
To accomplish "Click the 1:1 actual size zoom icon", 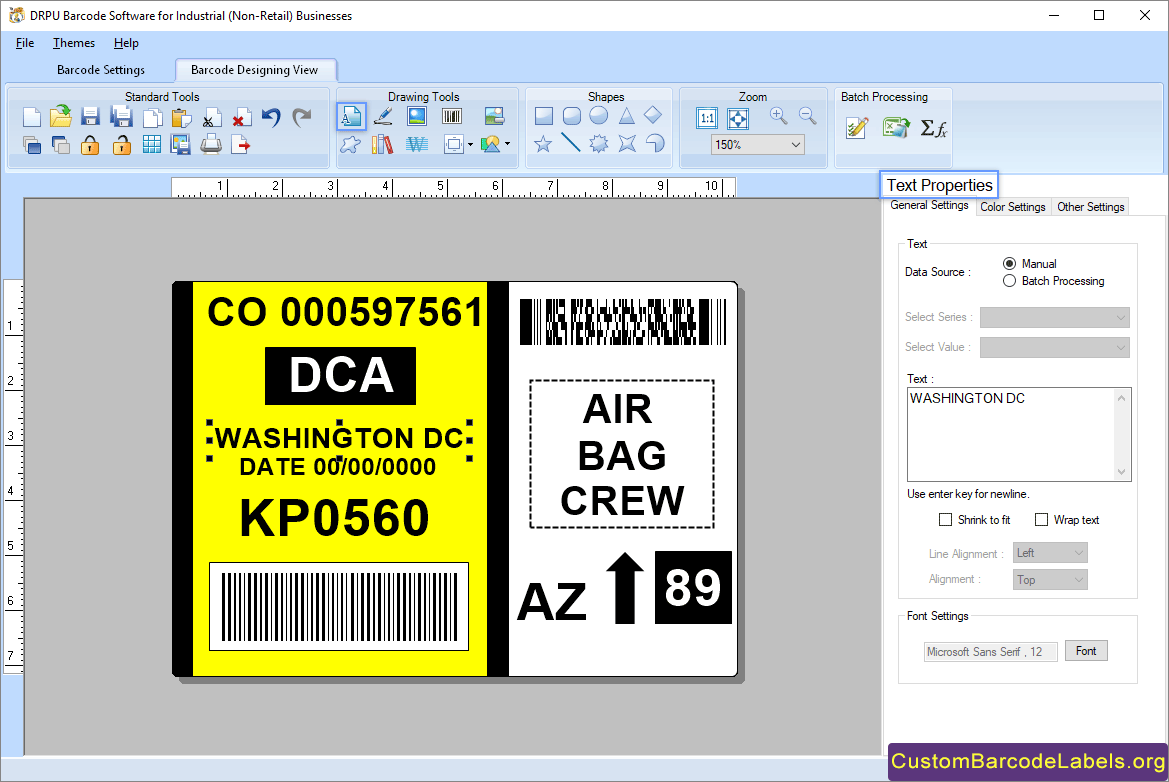I will (707, 118).
